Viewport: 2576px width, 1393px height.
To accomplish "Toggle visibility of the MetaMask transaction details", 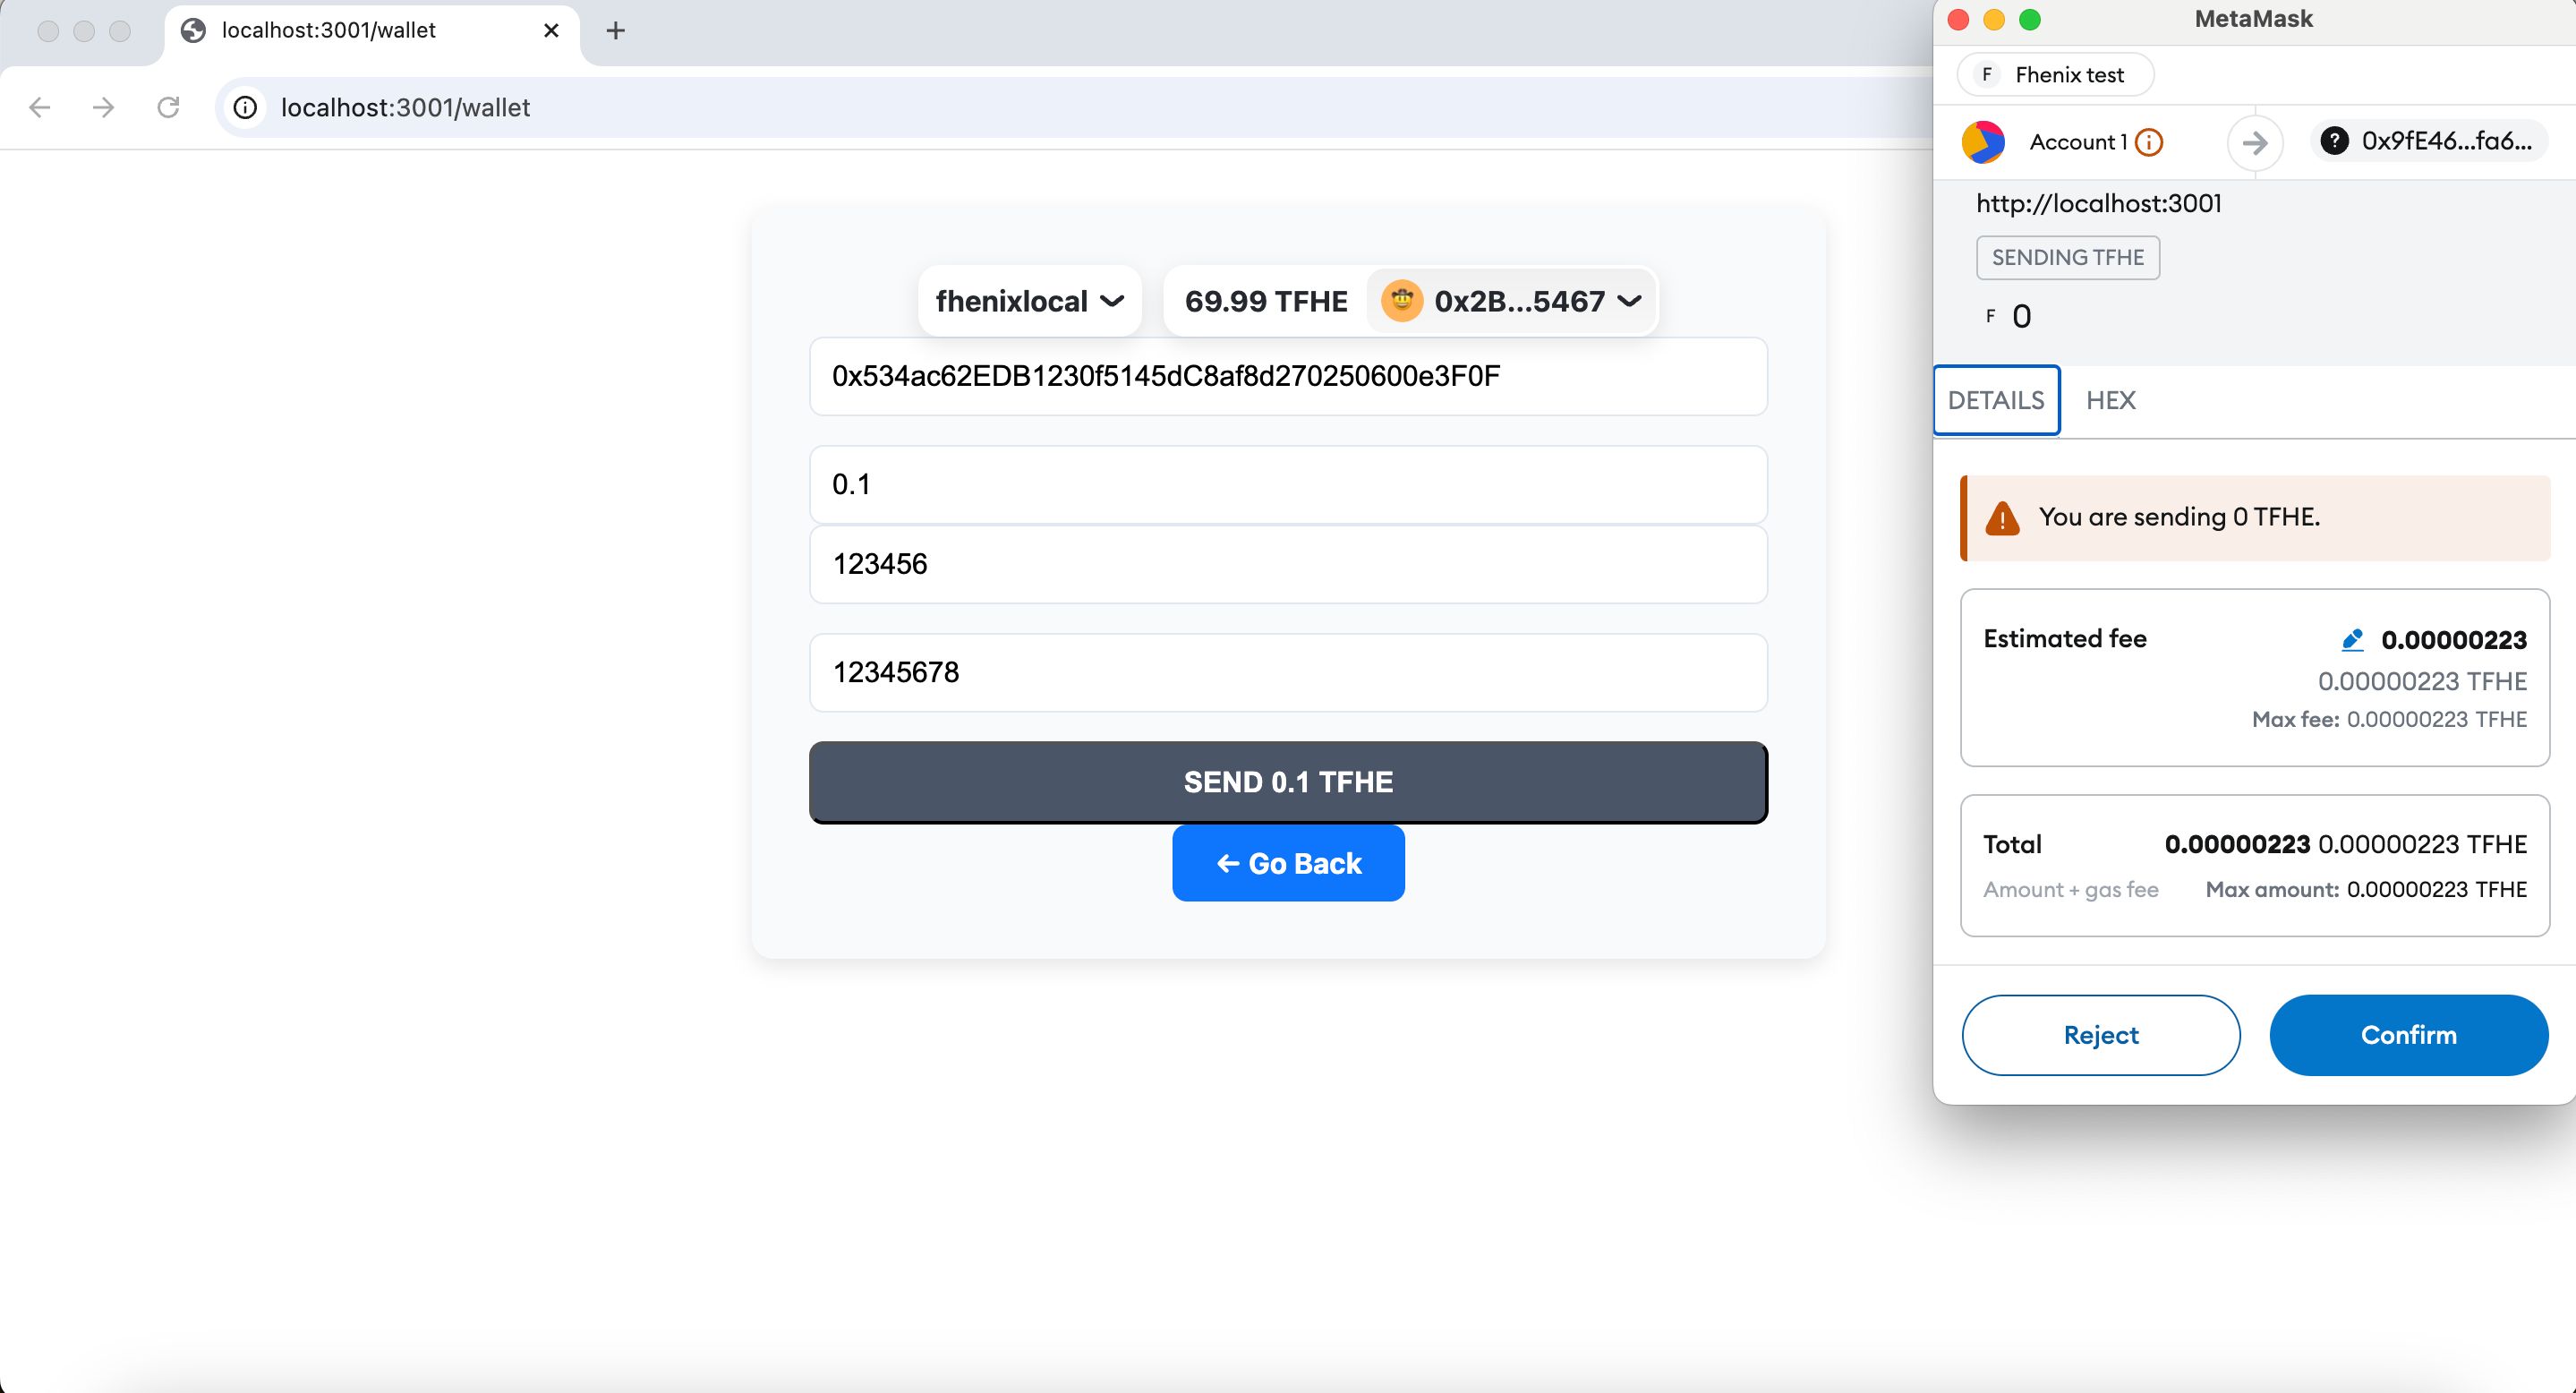I will [1994, 399].
